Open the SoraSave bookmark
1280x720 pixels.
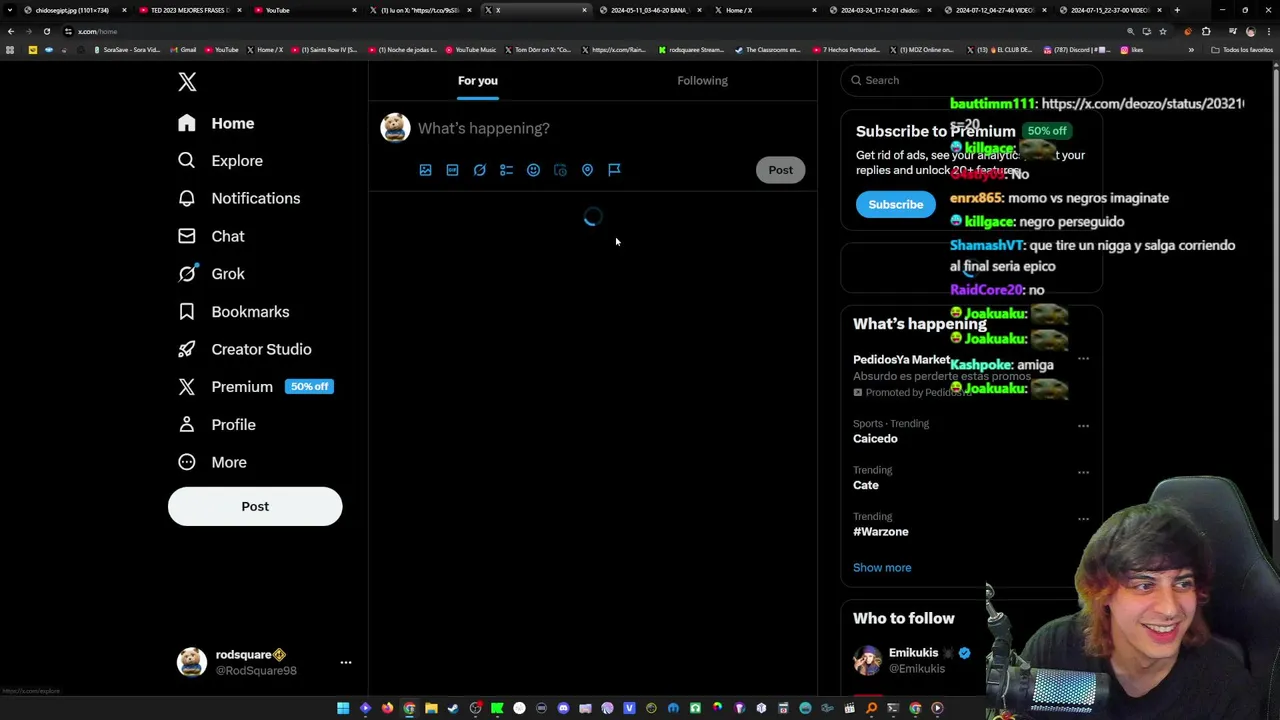[x=126, y=50]
